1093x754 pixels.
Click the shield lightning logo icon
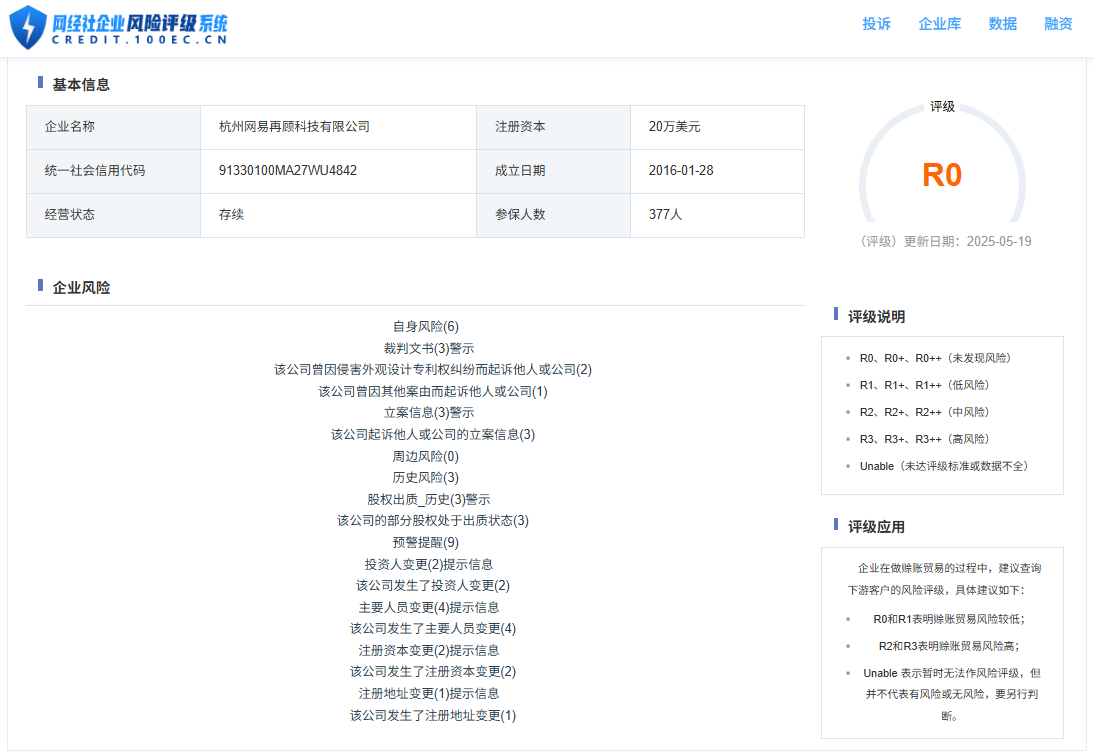click(x=28, y=27)
